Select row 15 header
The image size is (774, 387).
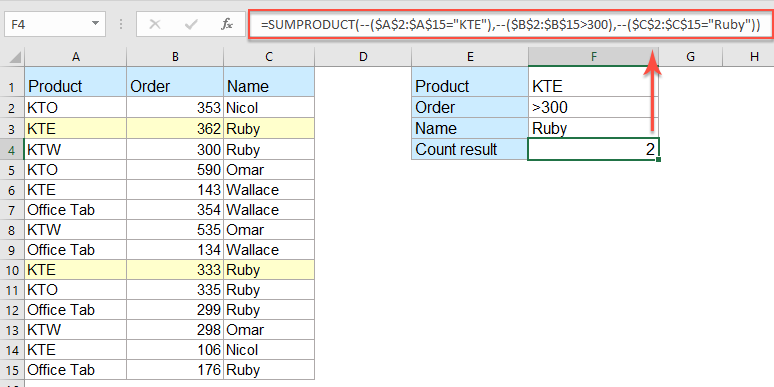(x=12, y=370)
